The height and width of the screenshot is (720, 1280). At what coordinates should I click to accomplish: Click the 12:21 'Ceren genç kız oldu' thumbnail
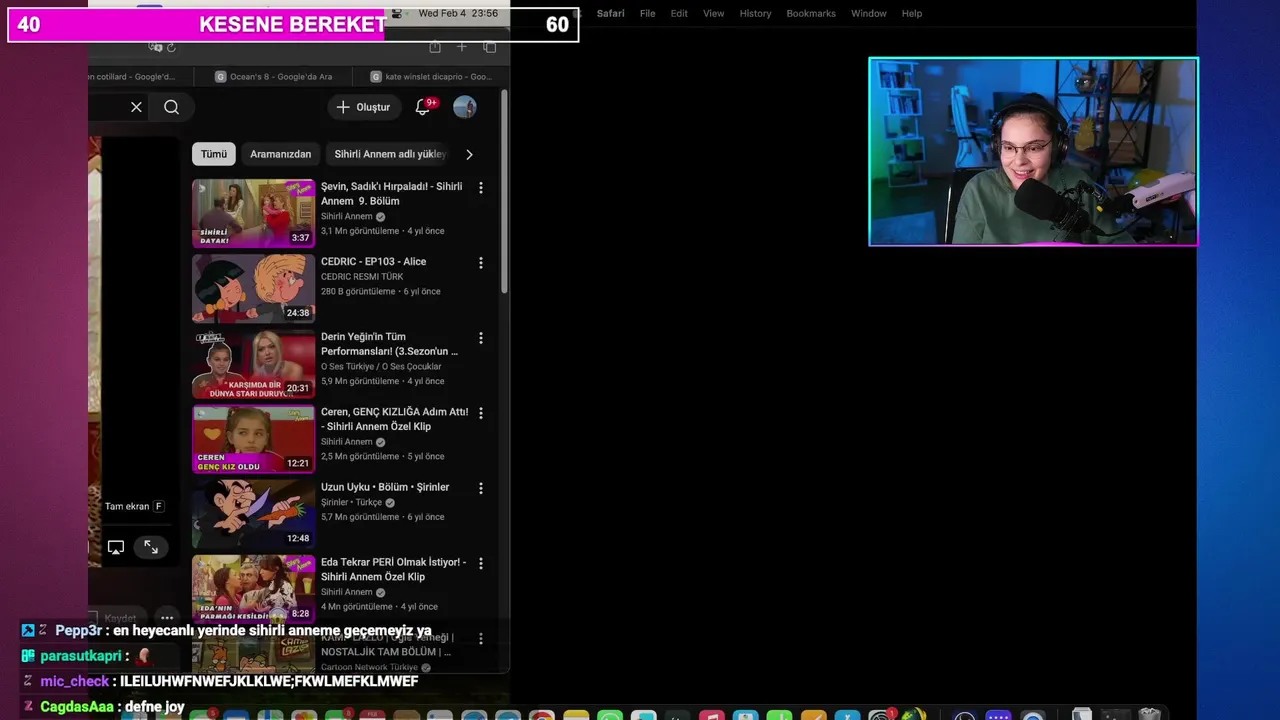(x=253, y=438)
